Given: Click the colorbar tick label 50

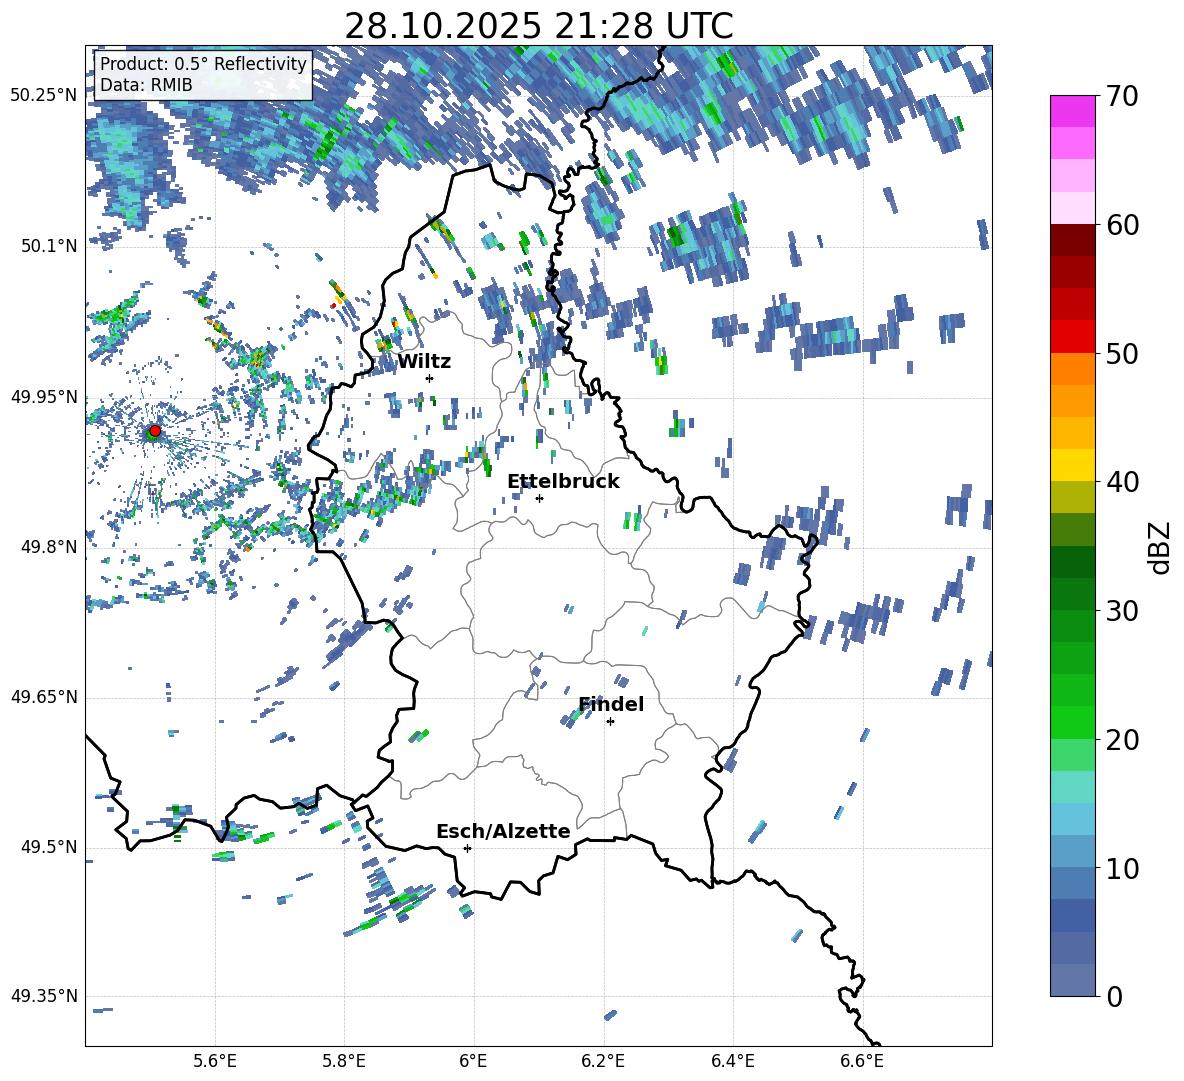Looking at the screenshot, I should click(1122, 353).
